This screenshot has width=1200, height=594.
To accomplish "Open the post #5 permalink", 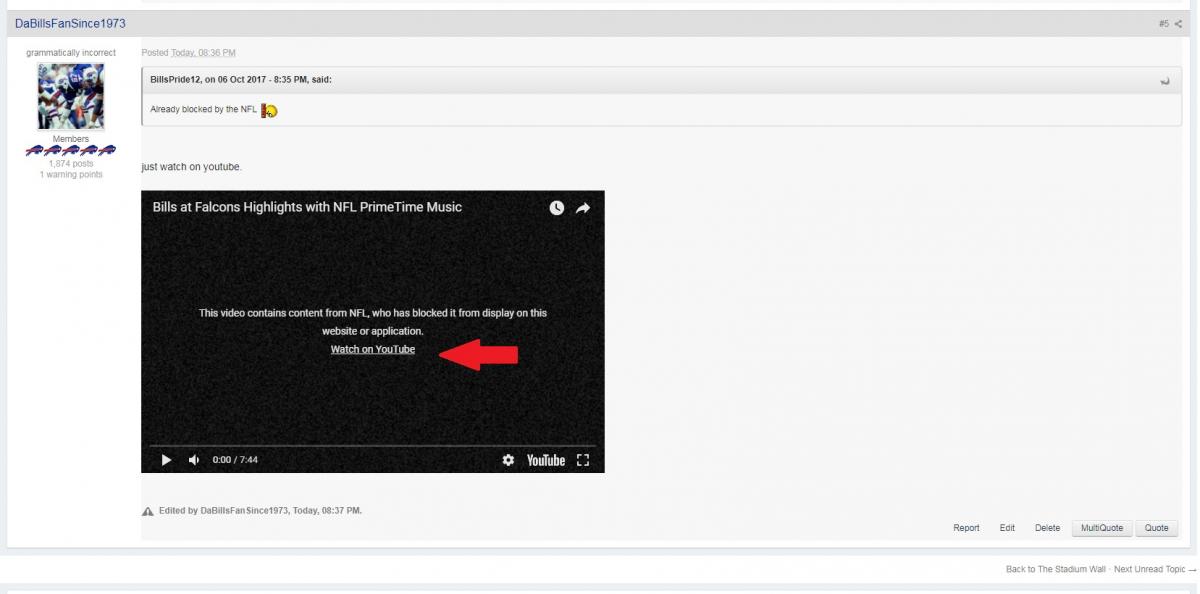I will tap(1164, 24).
